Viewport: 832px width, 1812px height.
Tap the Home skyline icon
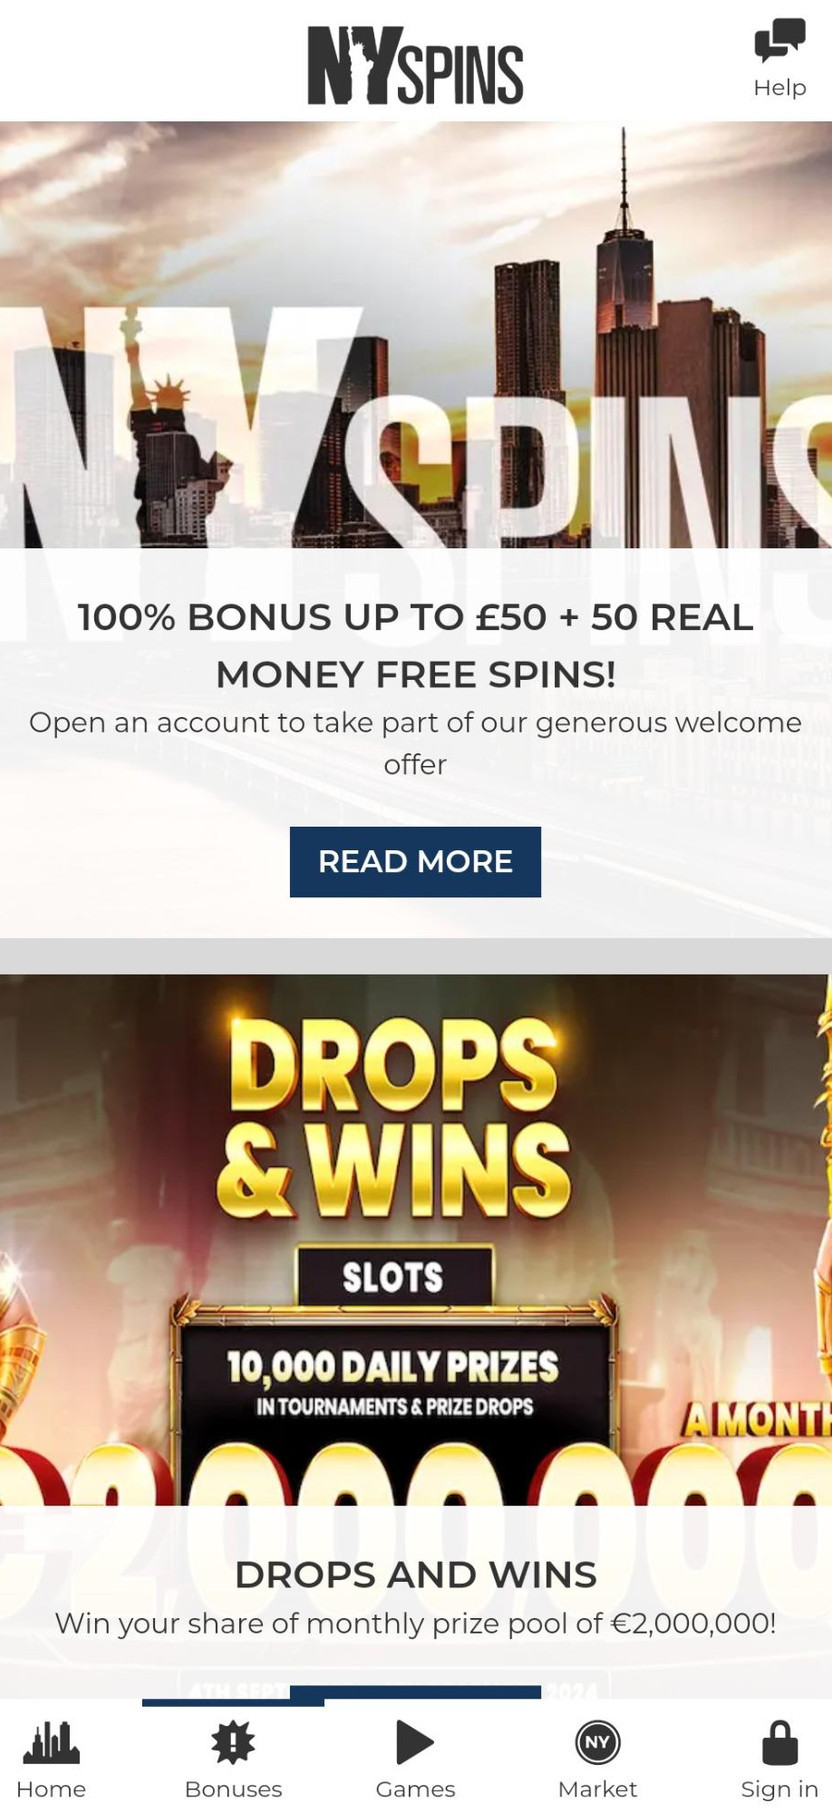[51, 1743]
